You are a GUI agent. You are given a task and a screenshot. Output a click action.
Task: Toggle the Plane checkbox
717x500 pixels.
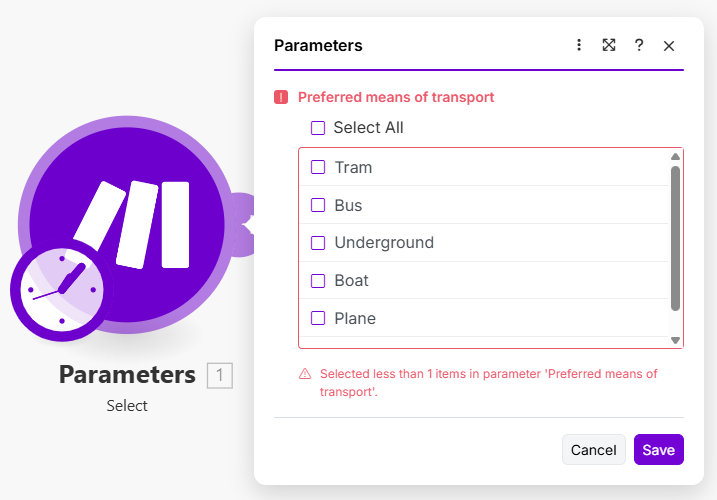pyautogui.click(x=318, y=319)
